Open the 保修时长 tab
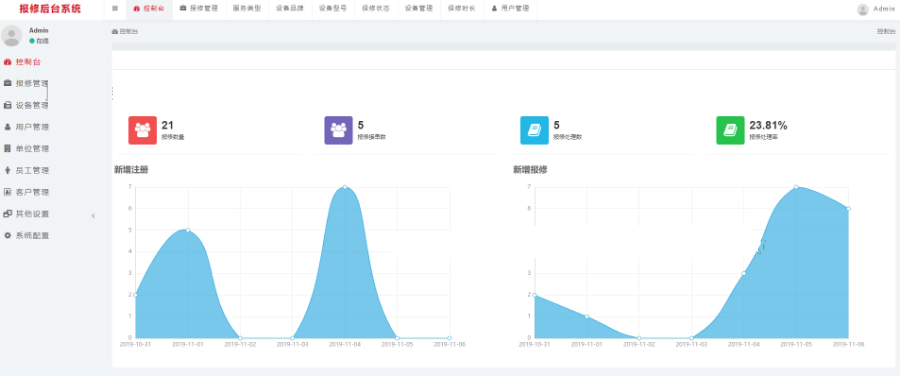 [462, 9]
